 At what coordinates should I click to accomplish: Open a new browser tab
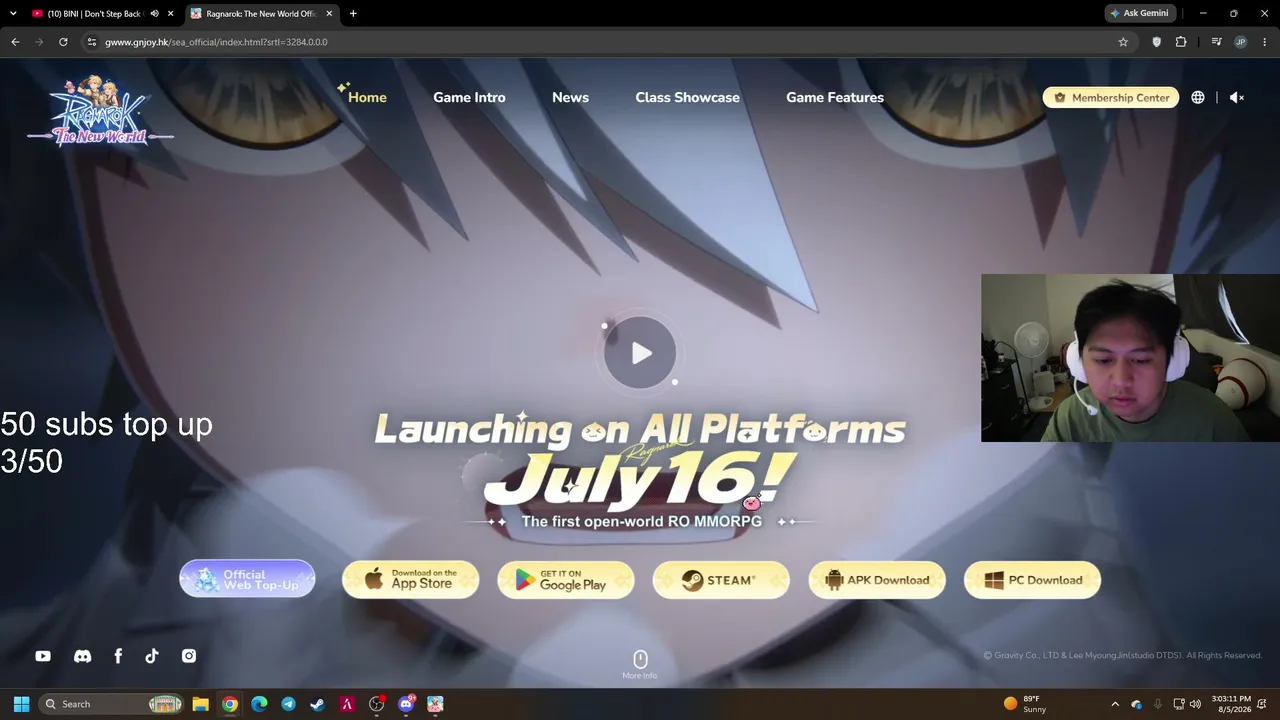[353, 14]
